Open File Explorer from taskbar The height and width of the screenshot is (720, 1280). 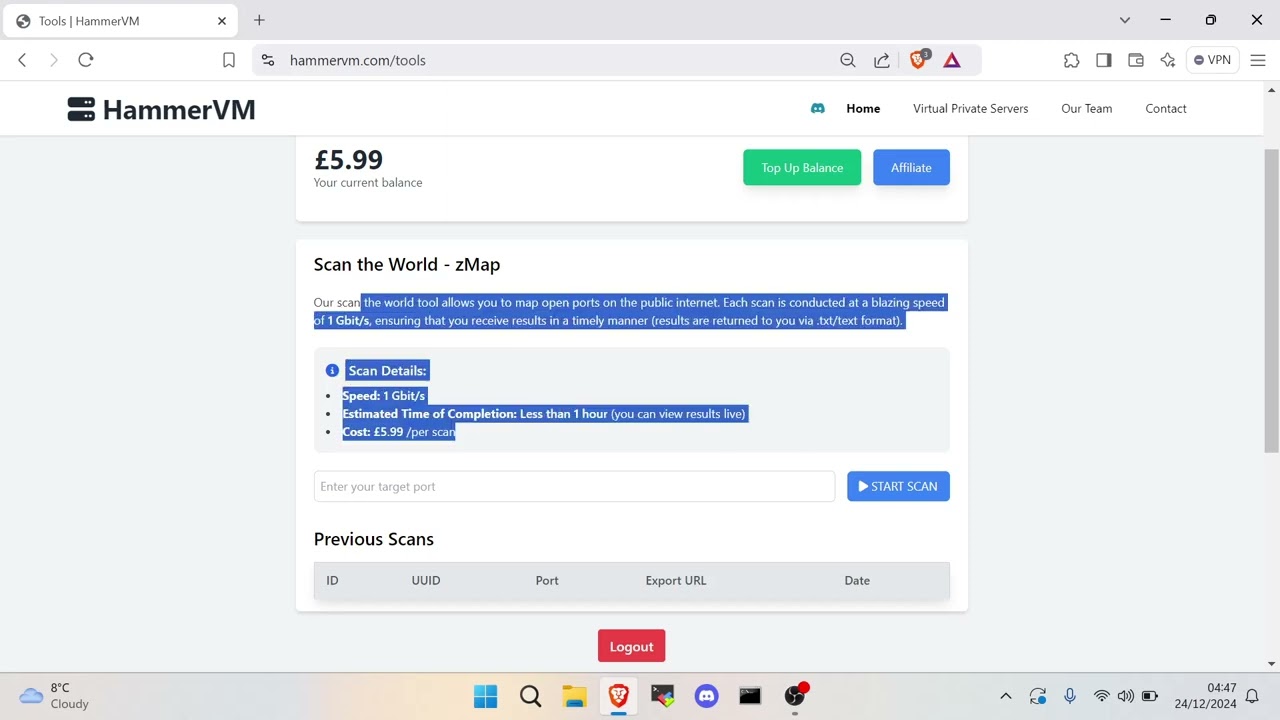point(574,696)
